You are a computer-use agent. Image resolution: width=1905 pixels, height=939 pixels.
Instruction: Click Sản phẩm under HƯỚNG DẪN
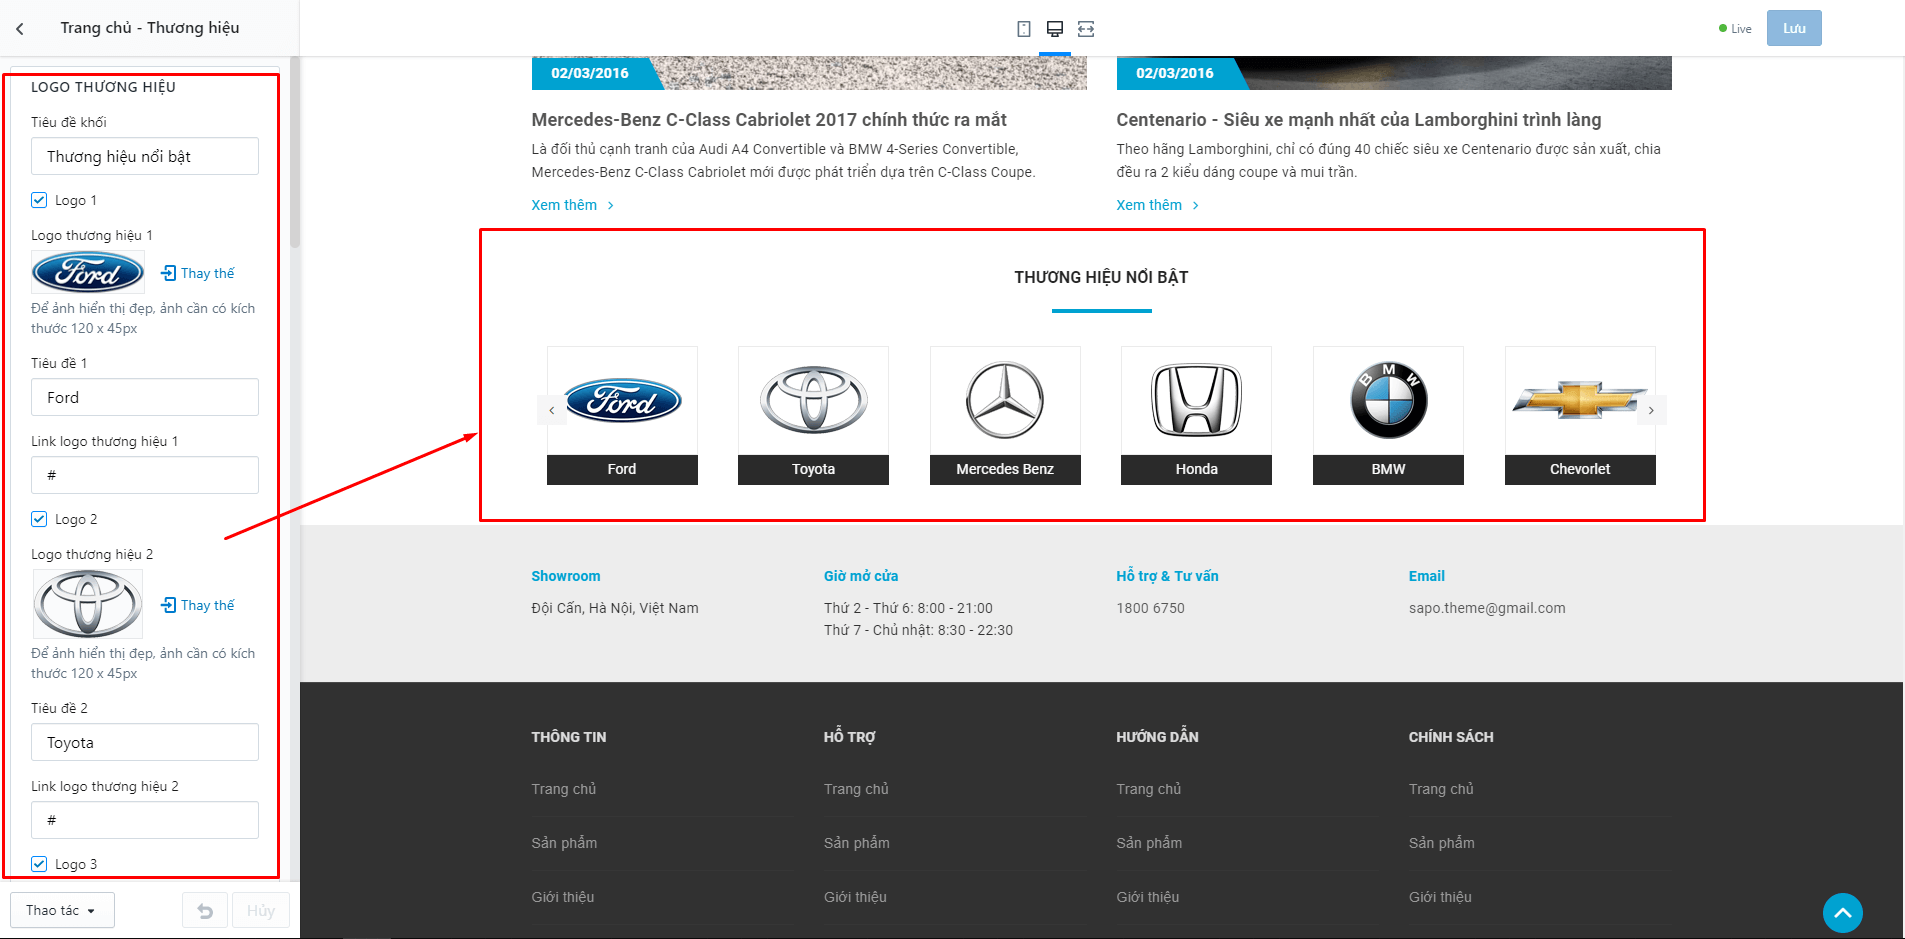(x=1149, y=843)
